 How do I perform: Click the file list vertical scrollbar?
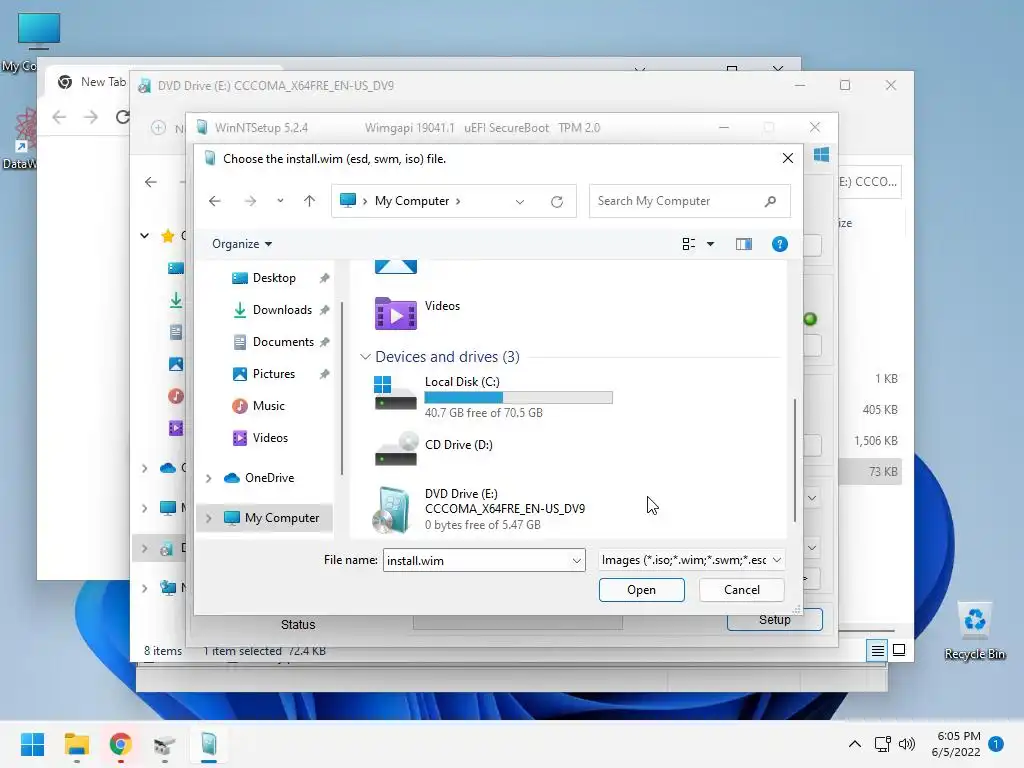pos(795,460)
